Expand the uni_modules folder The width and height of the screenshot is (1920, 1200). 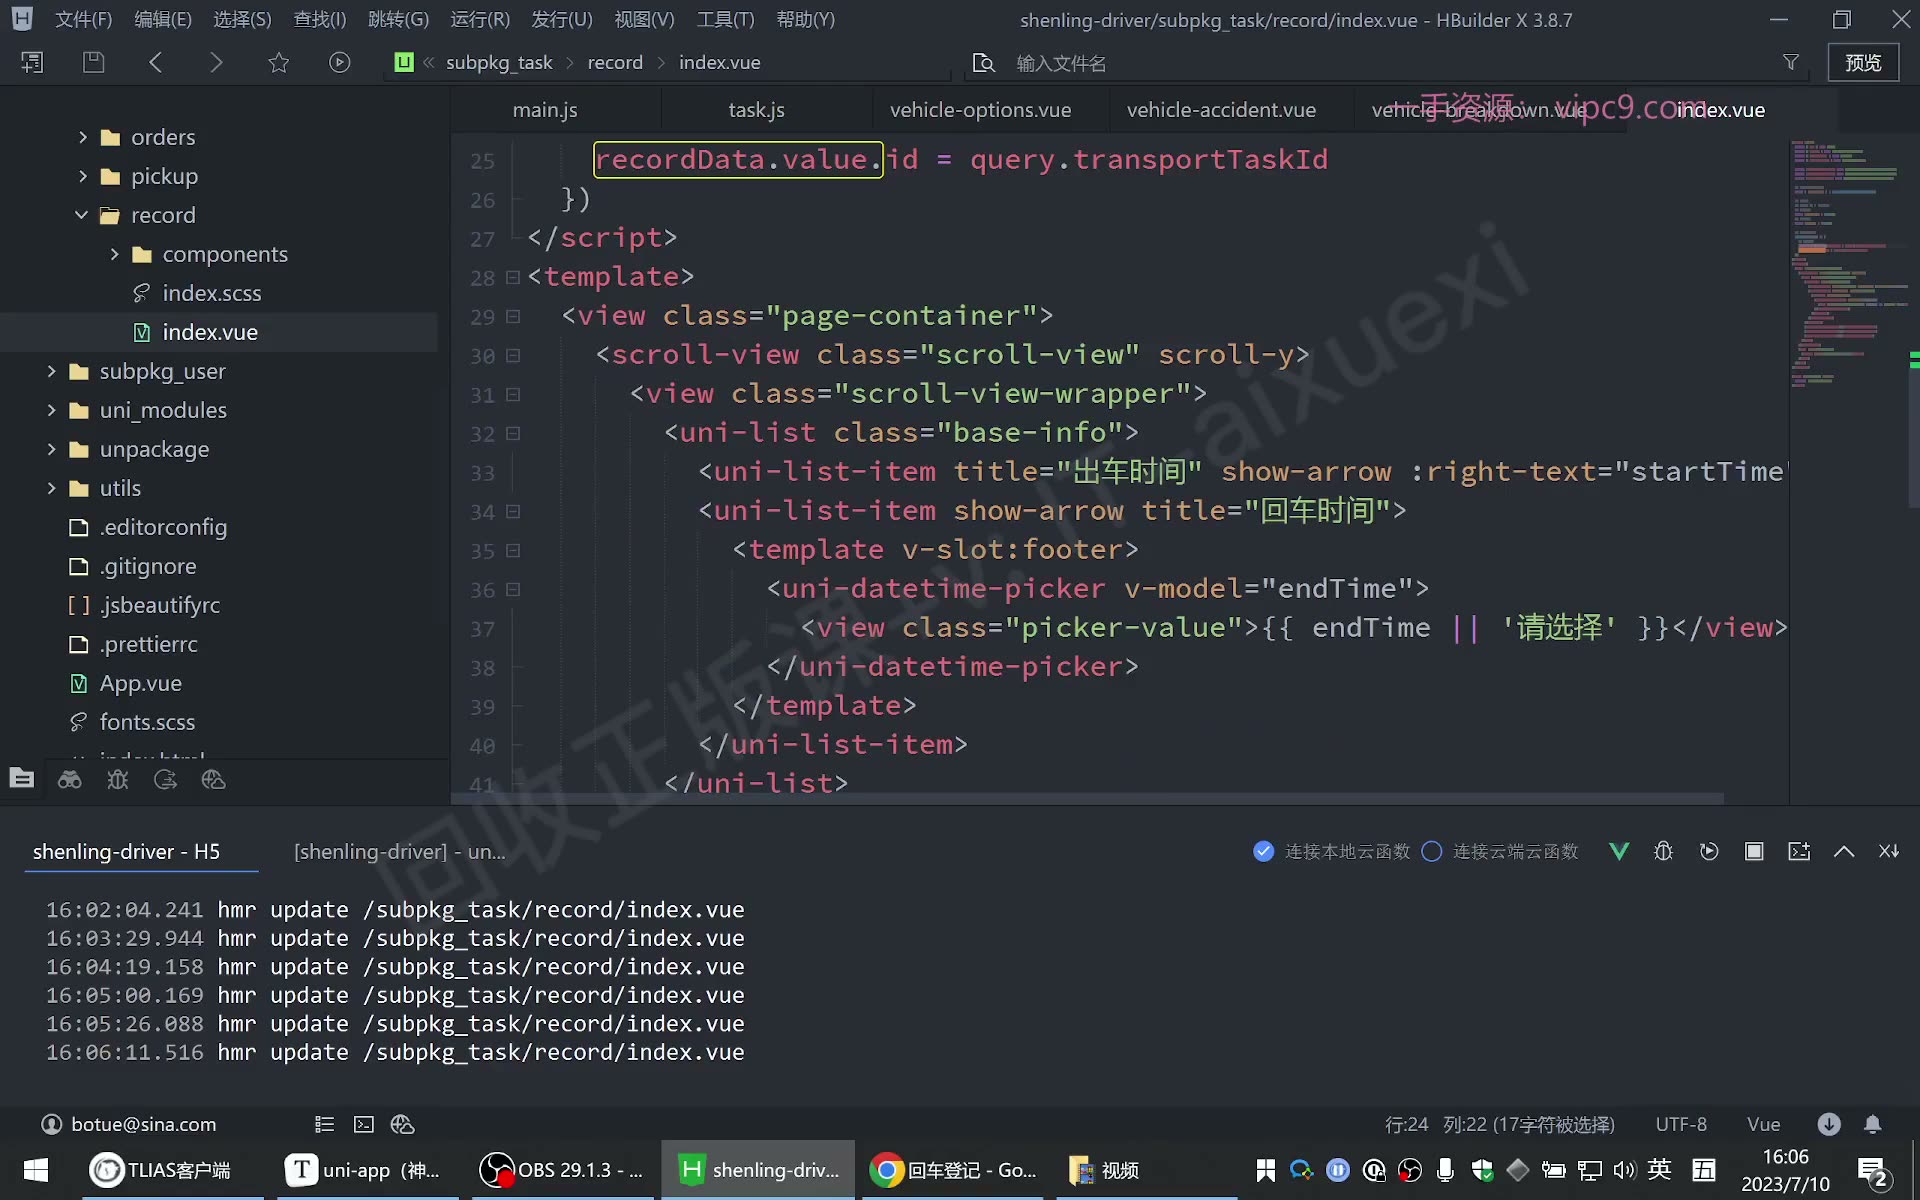(51, 410)
